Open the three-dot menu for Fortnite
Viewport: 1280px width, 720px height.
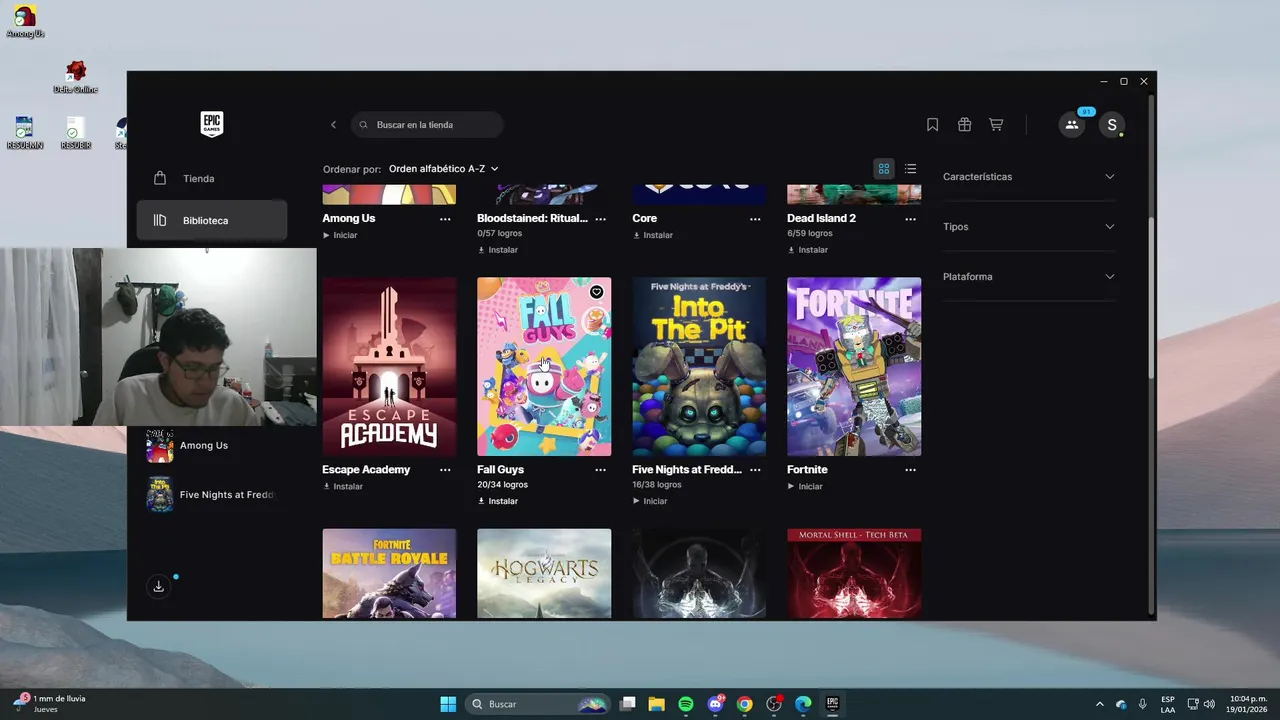910,469
